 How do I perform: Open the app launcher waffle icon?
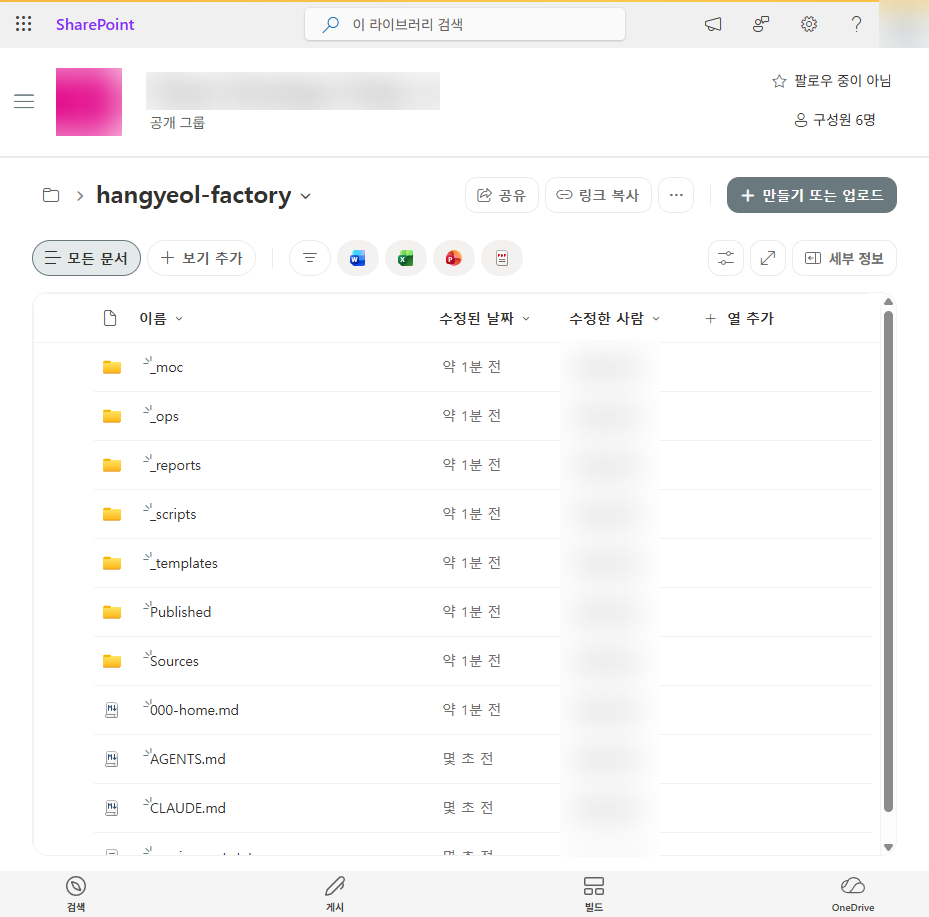pos(23,24)
